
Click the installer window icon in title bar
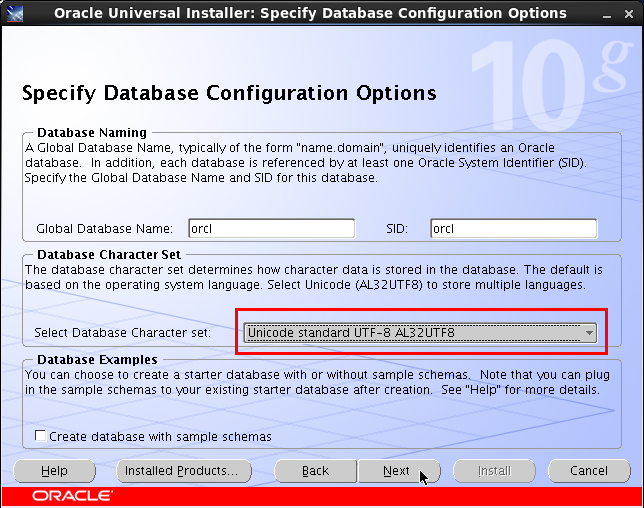(15, 13)
